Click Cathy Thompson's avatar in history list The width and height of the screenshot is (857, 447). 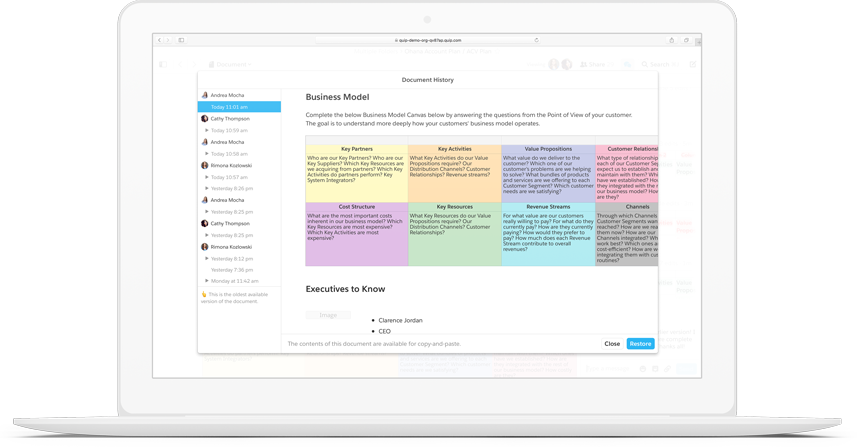pos(205,119)
